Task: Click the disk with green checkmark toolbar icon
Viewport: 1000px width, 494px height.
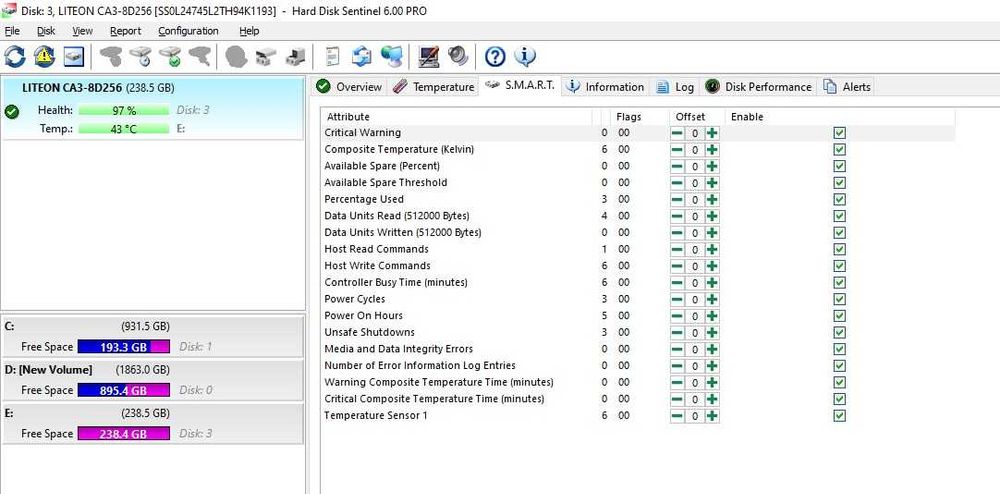Action: point(170,57)
